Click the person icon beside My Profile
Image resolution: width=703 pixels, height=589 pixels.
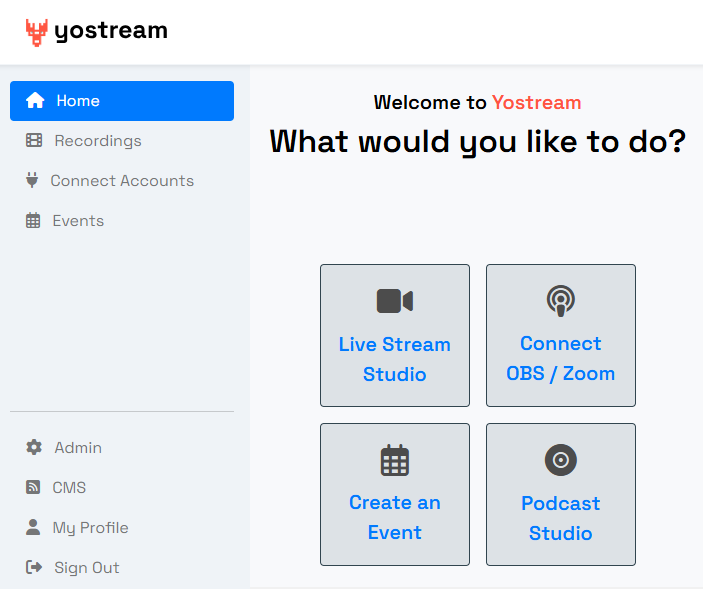tap(33, 528)
